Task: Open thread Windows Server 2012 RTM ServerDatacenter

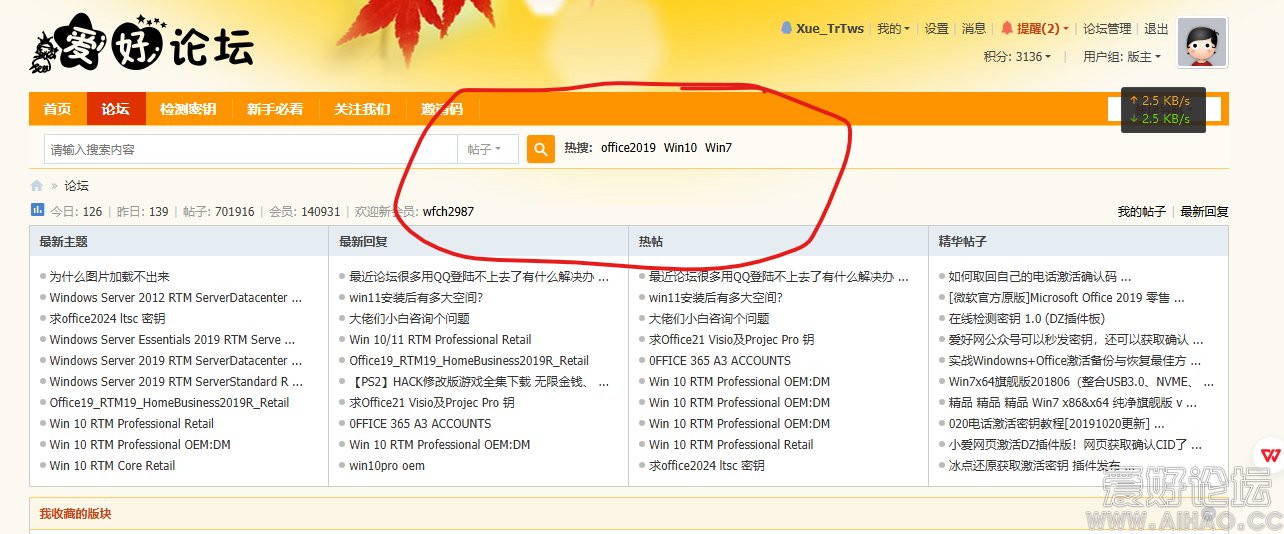Action: tap(176, 298)
